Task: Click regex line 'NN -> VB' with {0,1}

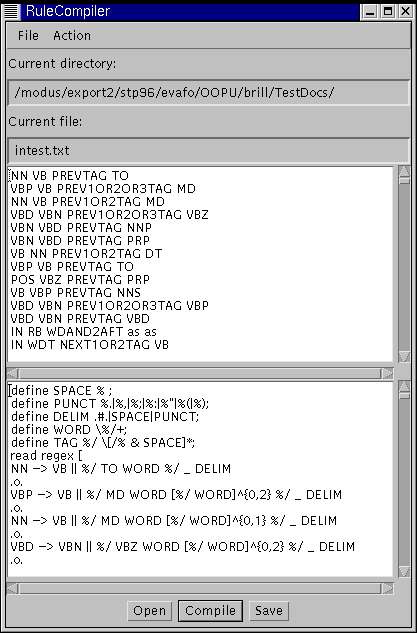Action: pos(174,521)
